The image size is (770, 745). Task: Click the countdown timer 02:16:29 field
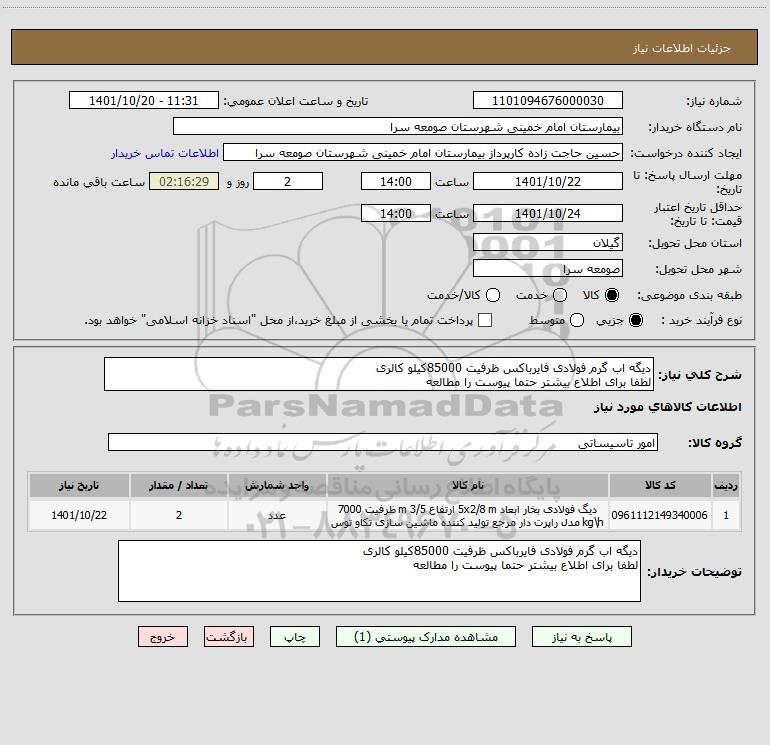pyautogui.click(x=184, y=181)
